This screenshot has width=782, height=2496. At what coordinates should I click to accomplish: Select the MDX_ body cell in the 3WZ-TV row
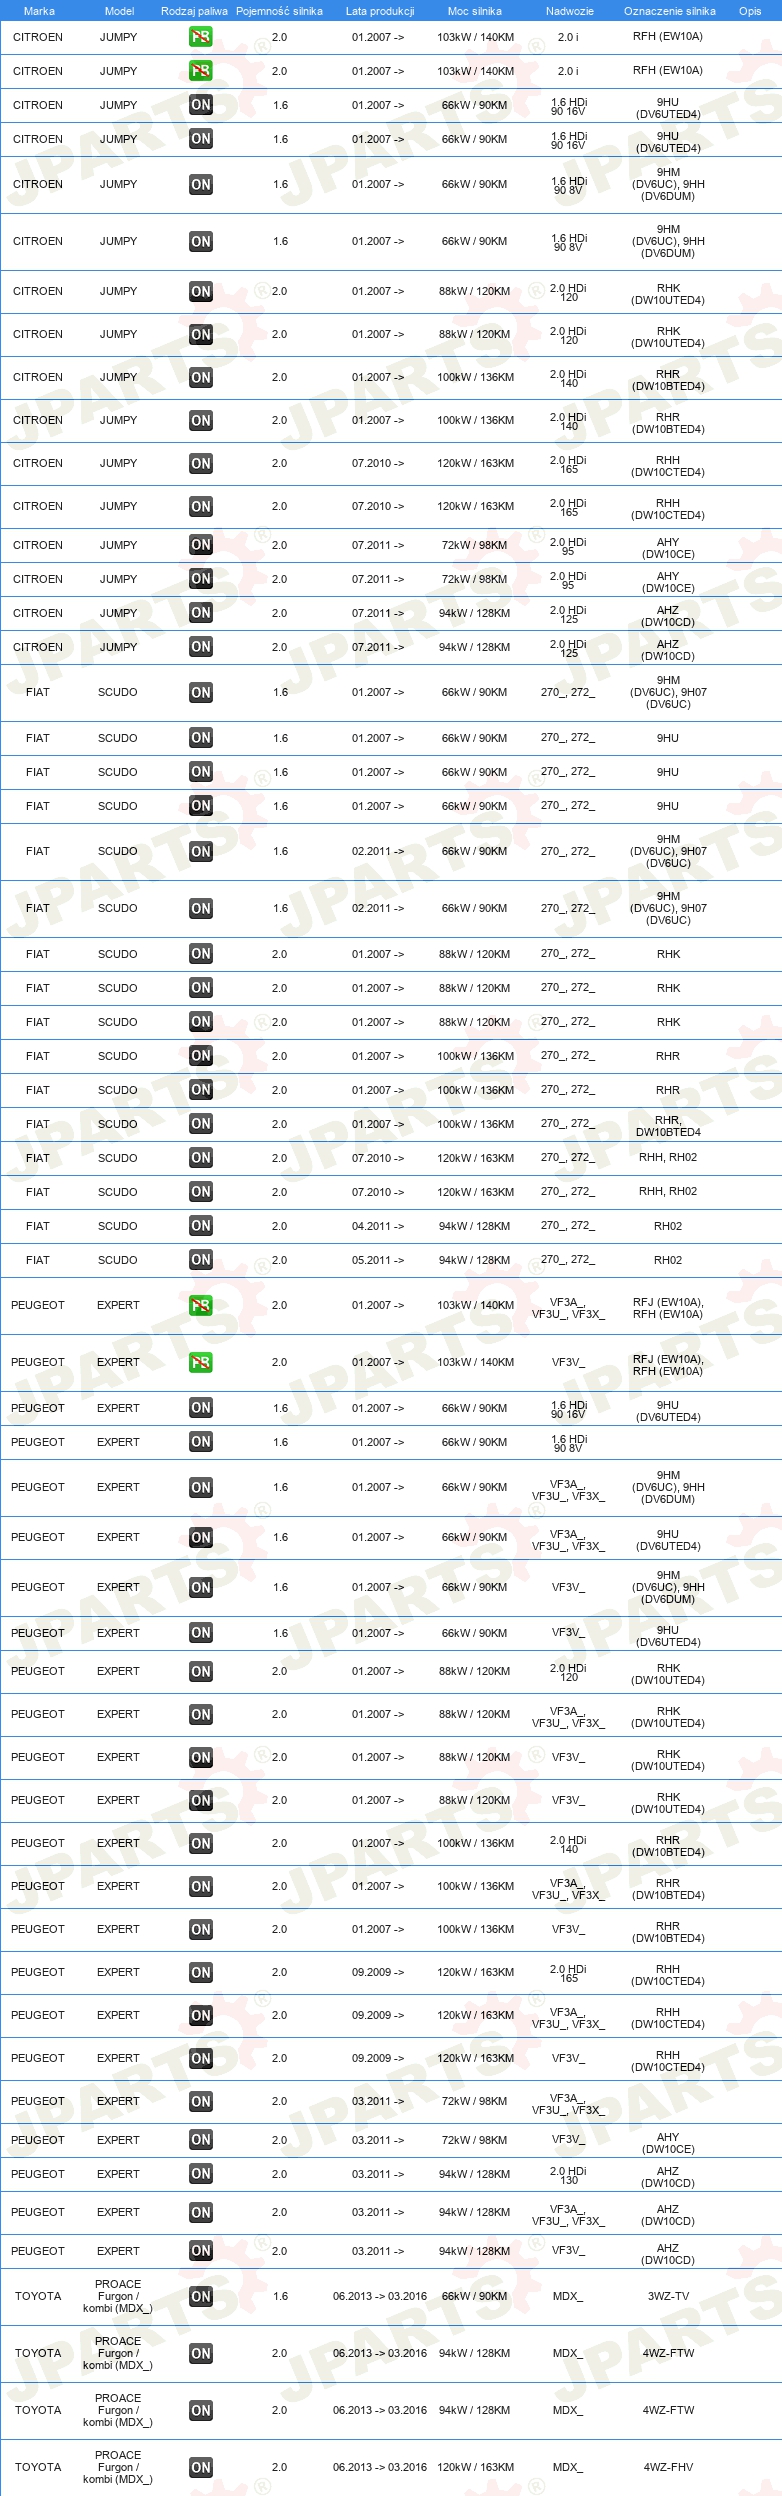pos(568,2296)
